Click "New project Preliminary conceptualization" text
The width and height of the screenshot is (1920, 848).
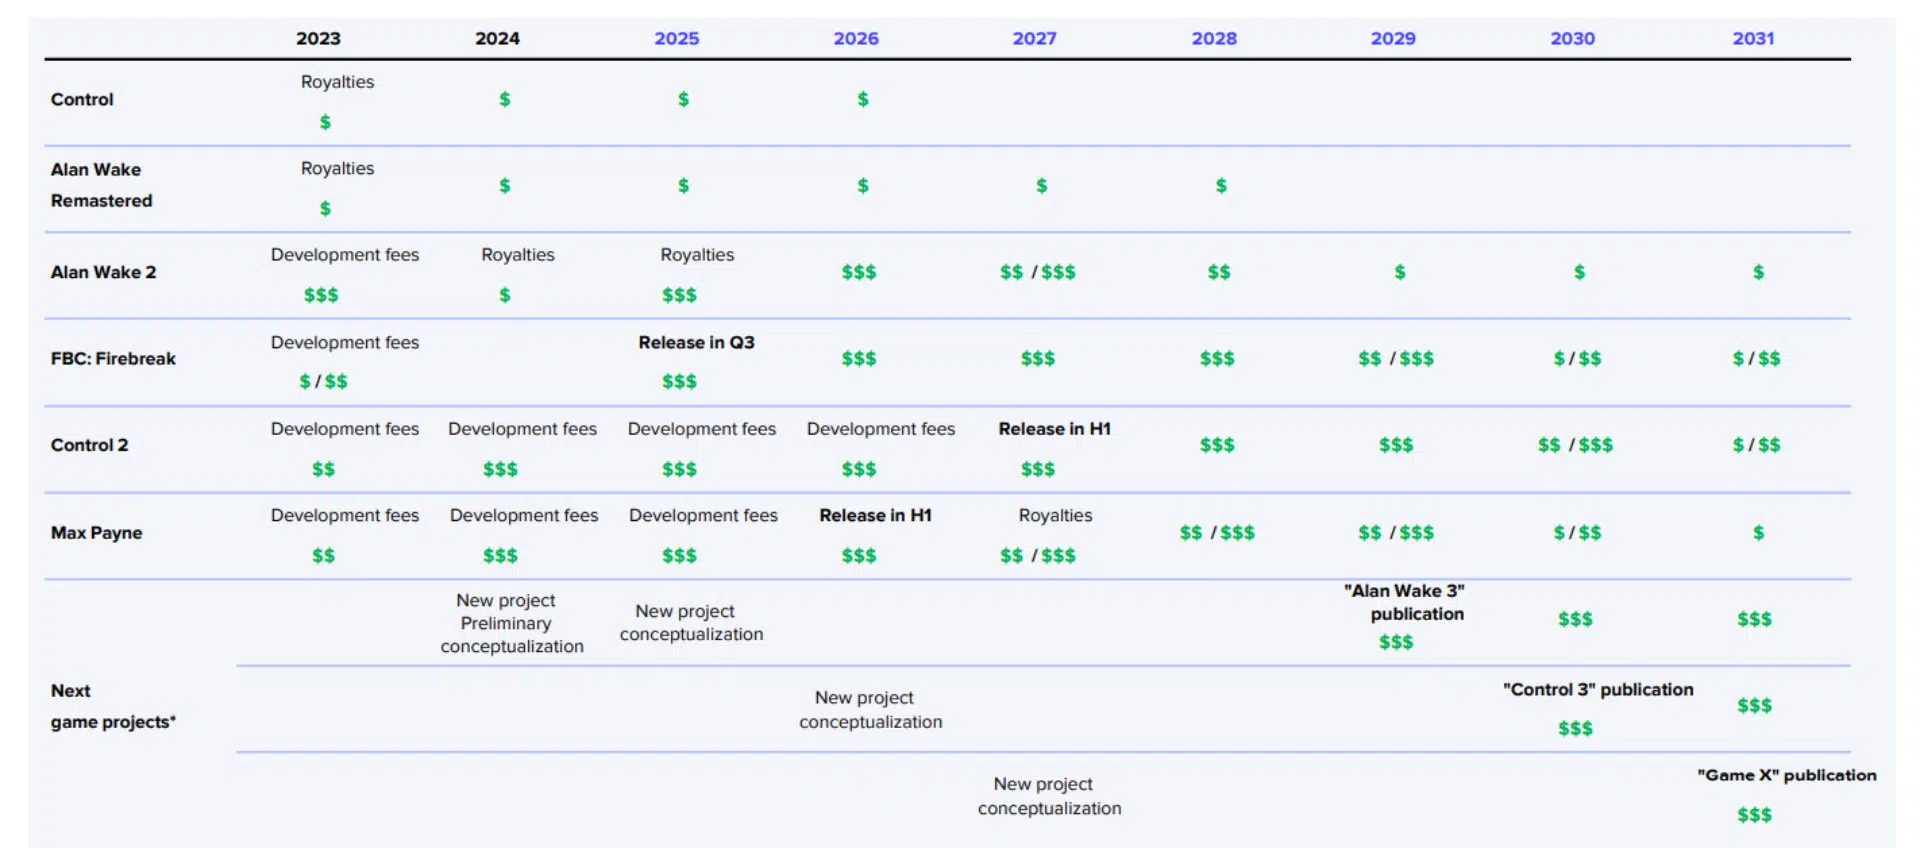pos(511,623)
